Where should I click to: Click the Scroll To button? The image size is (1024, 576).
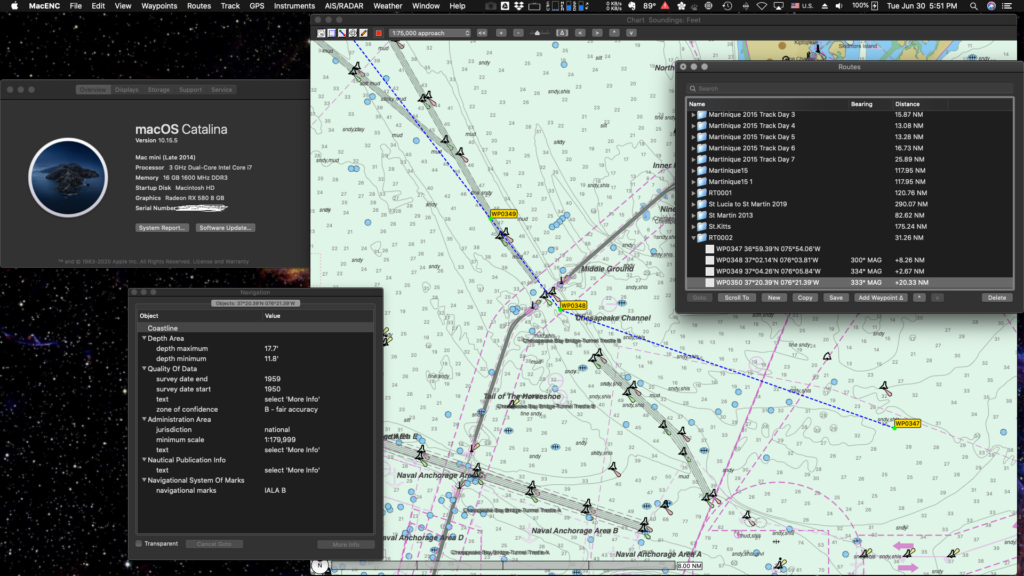click(737, 298)
